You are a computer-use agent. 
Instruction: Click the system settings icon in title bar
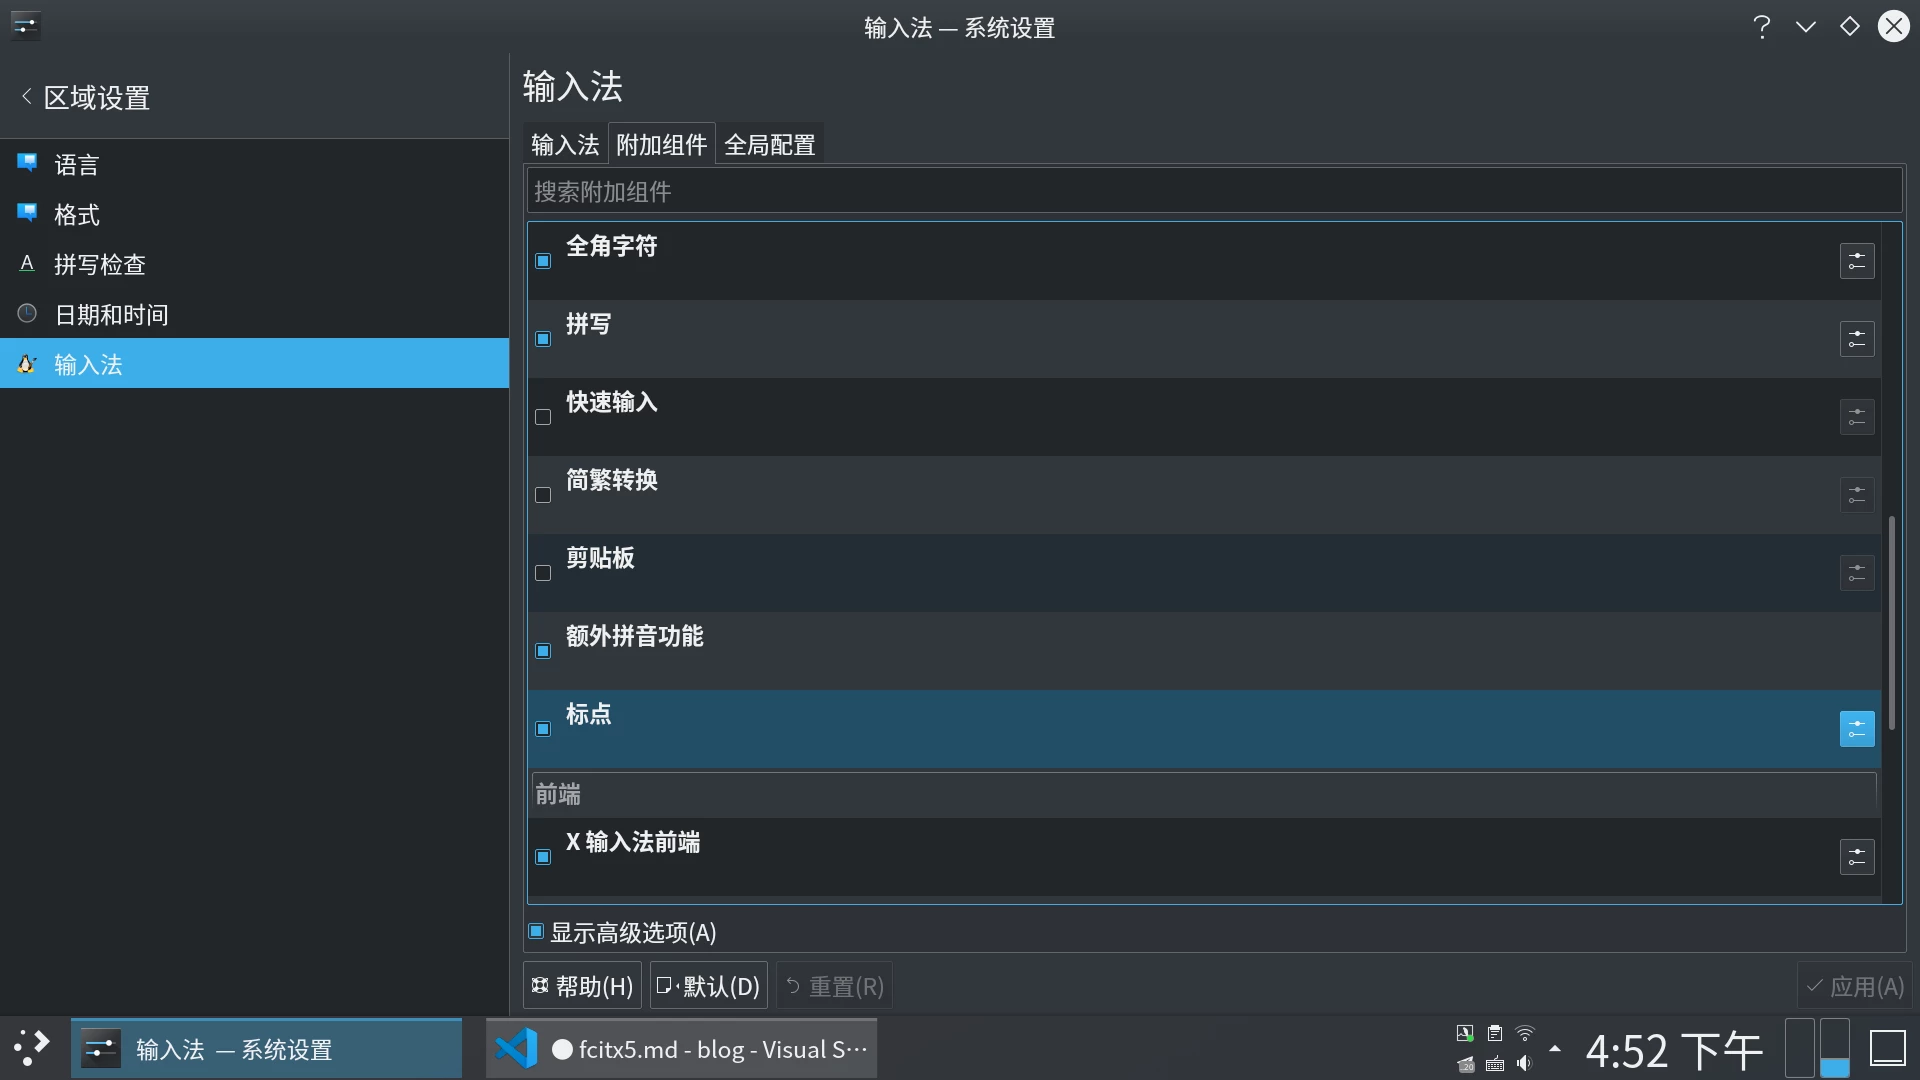coord(25,26)
